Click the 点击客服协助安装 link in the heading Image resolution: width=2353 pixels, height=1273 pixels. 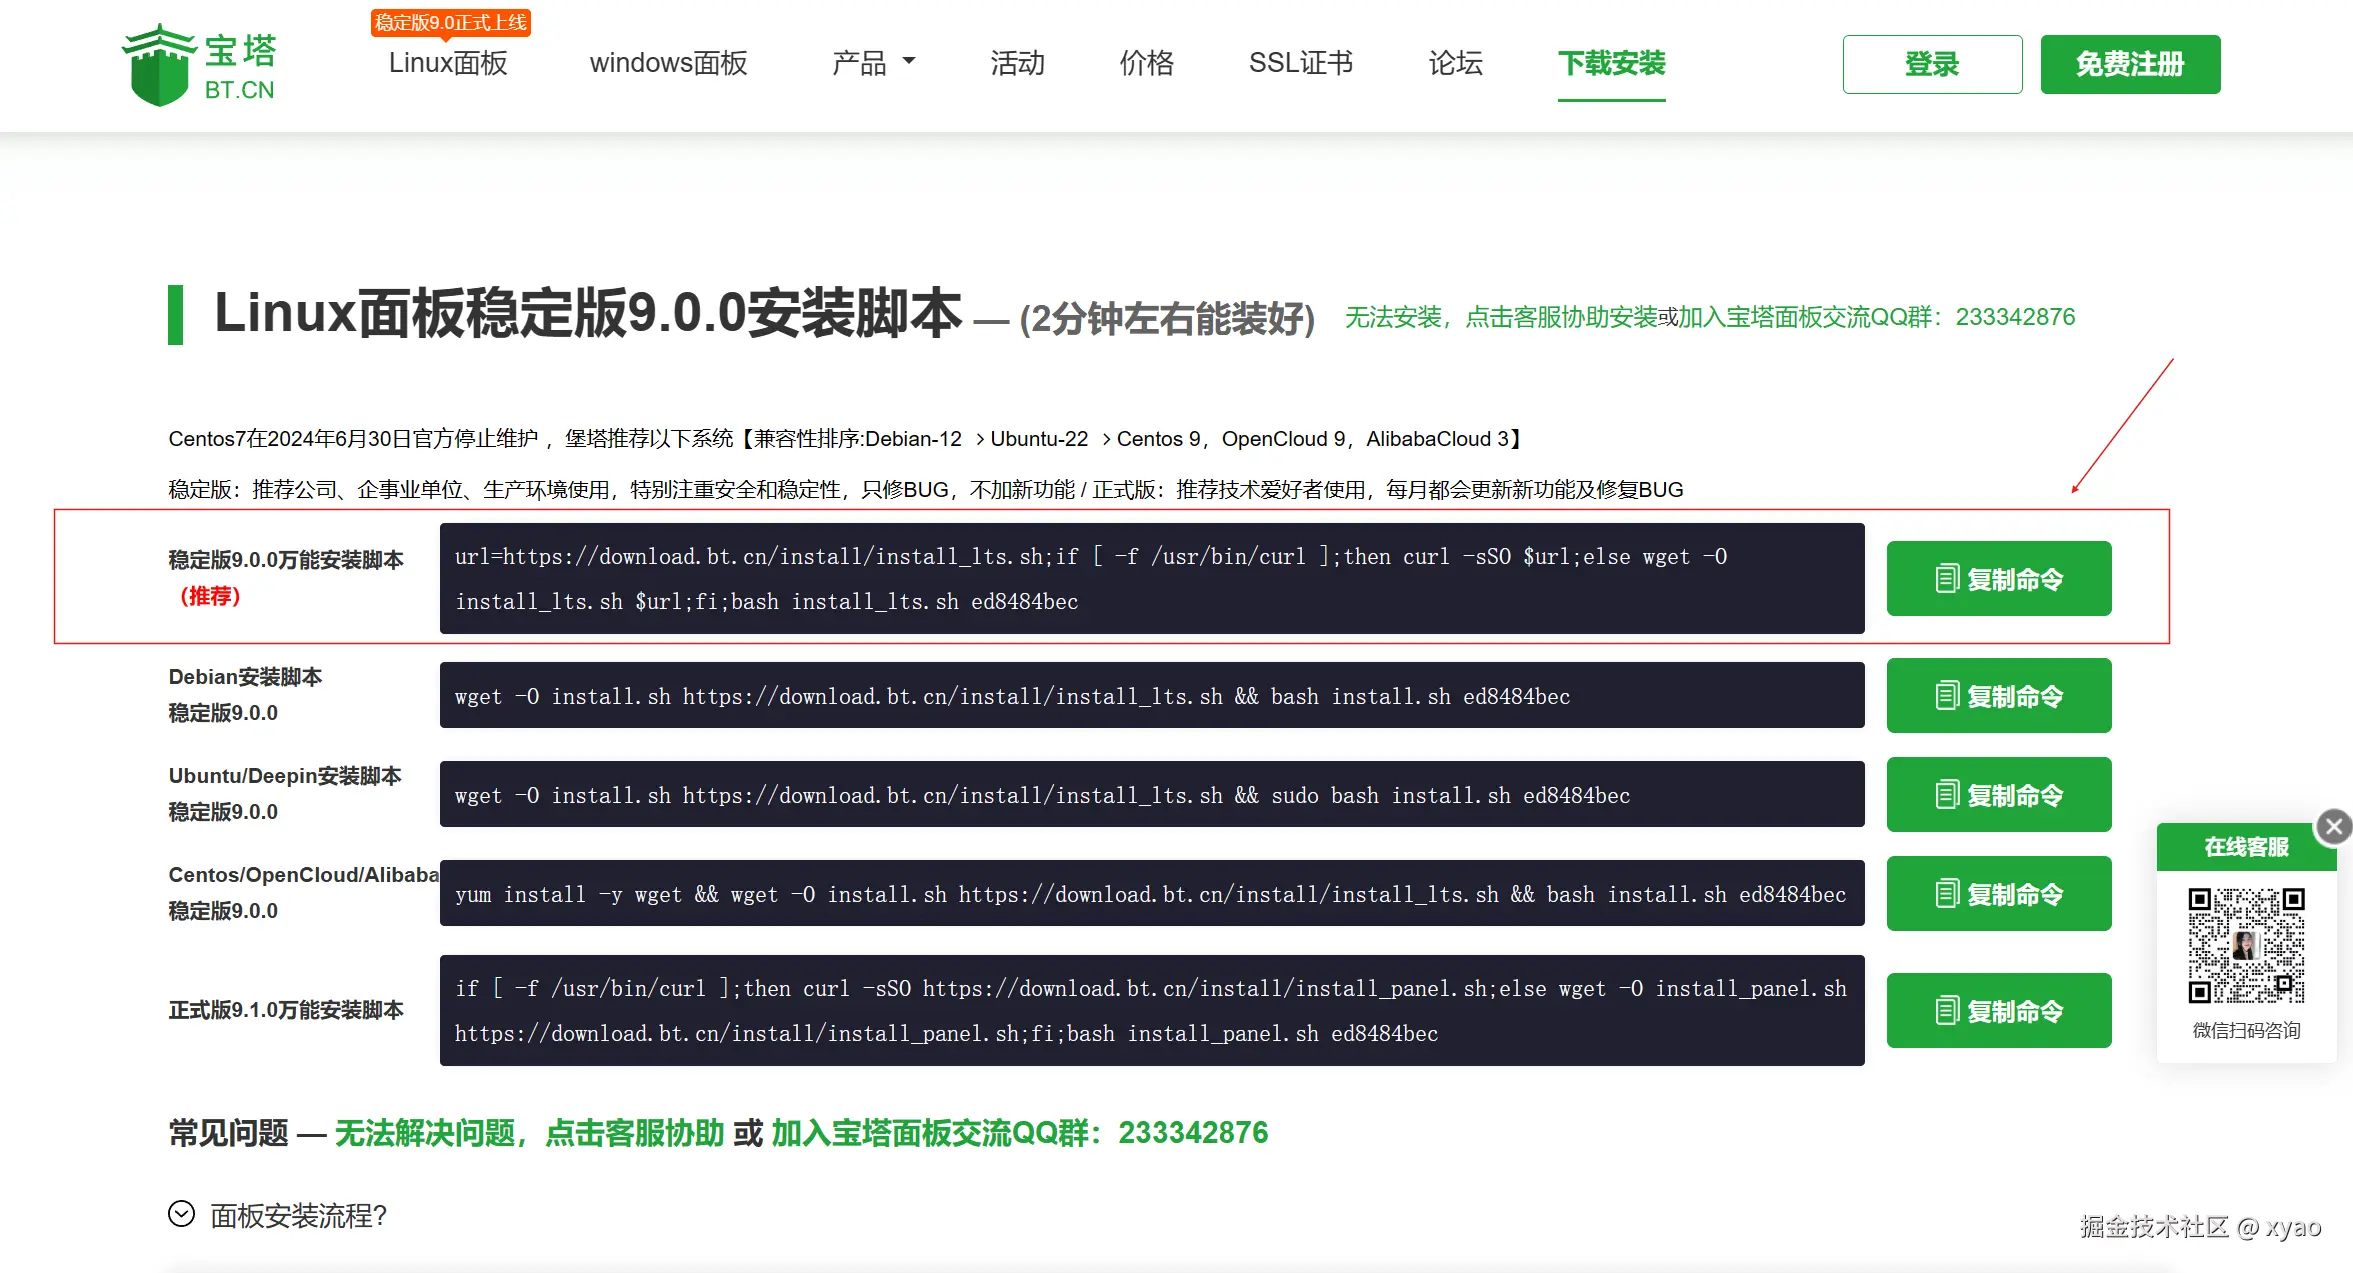[1561, 317]
